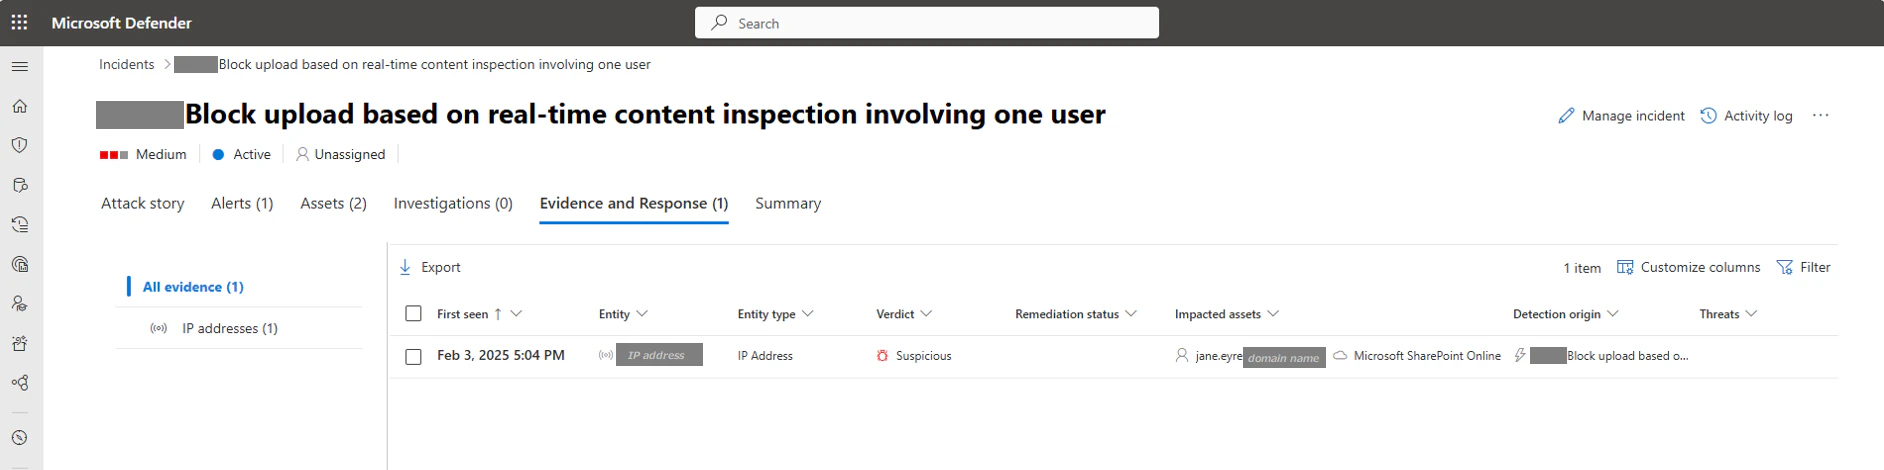Click the search magnifier icon
The height and width of the screenshot is (470, 1884).
(x=719, y=22)
